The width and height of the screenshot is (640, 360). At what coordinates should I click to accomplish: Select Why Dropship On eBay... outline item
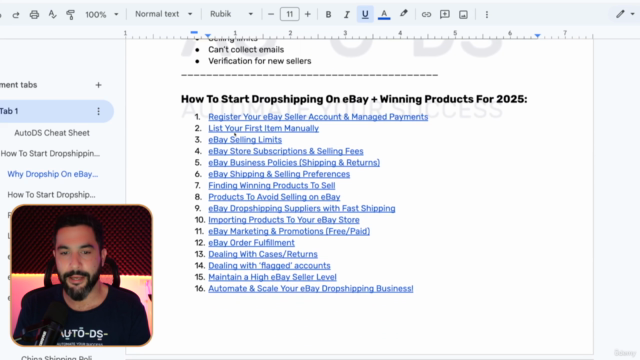[53, 174]
